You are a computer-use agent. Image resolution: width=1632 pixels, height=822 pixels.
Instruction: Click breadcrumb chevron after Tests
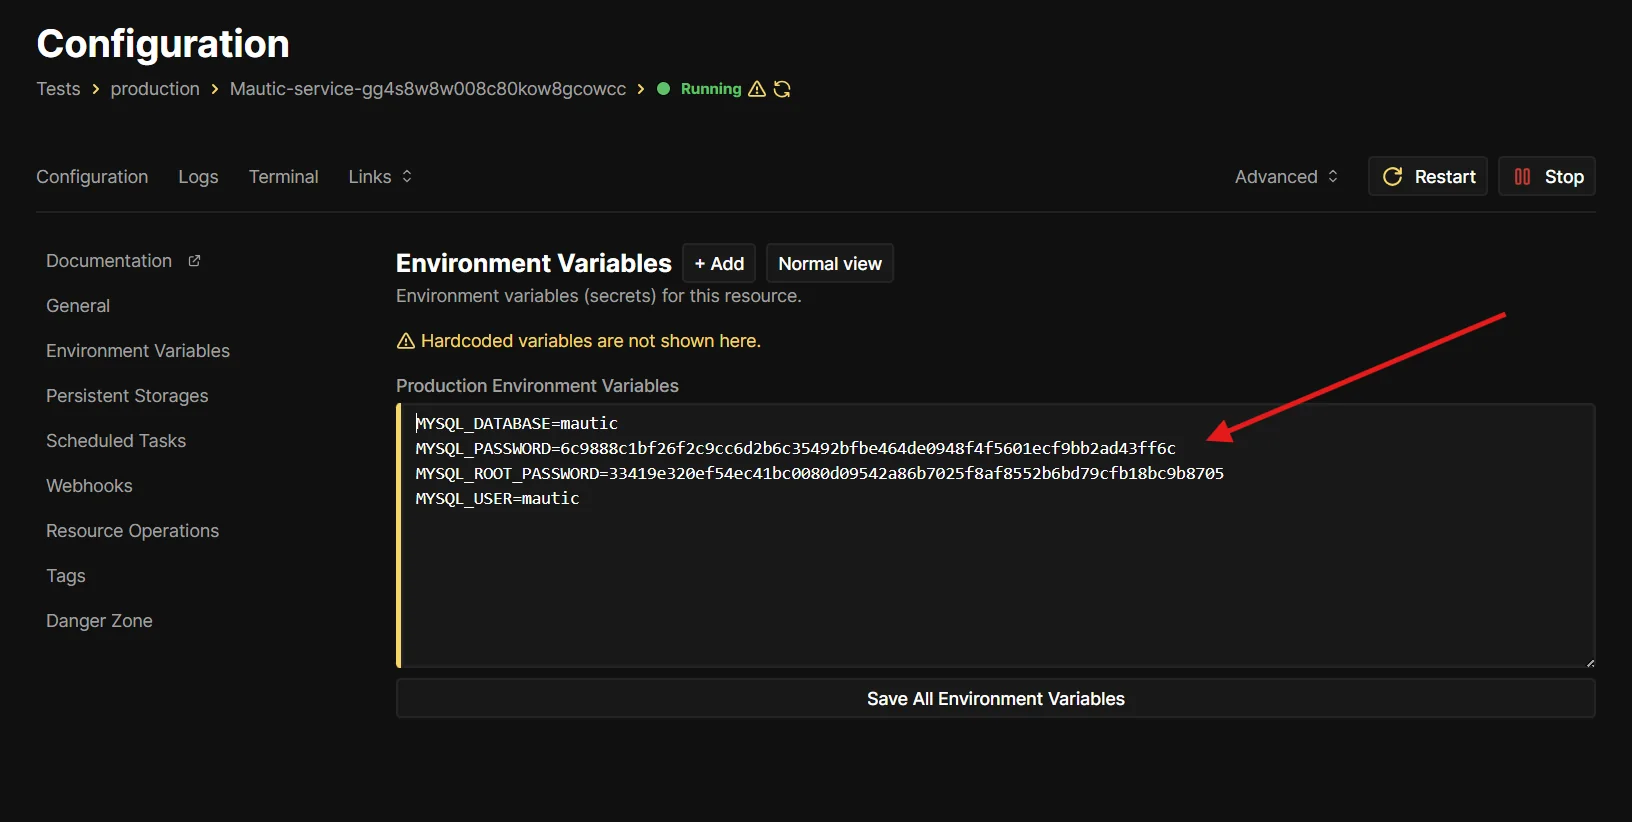95,89
